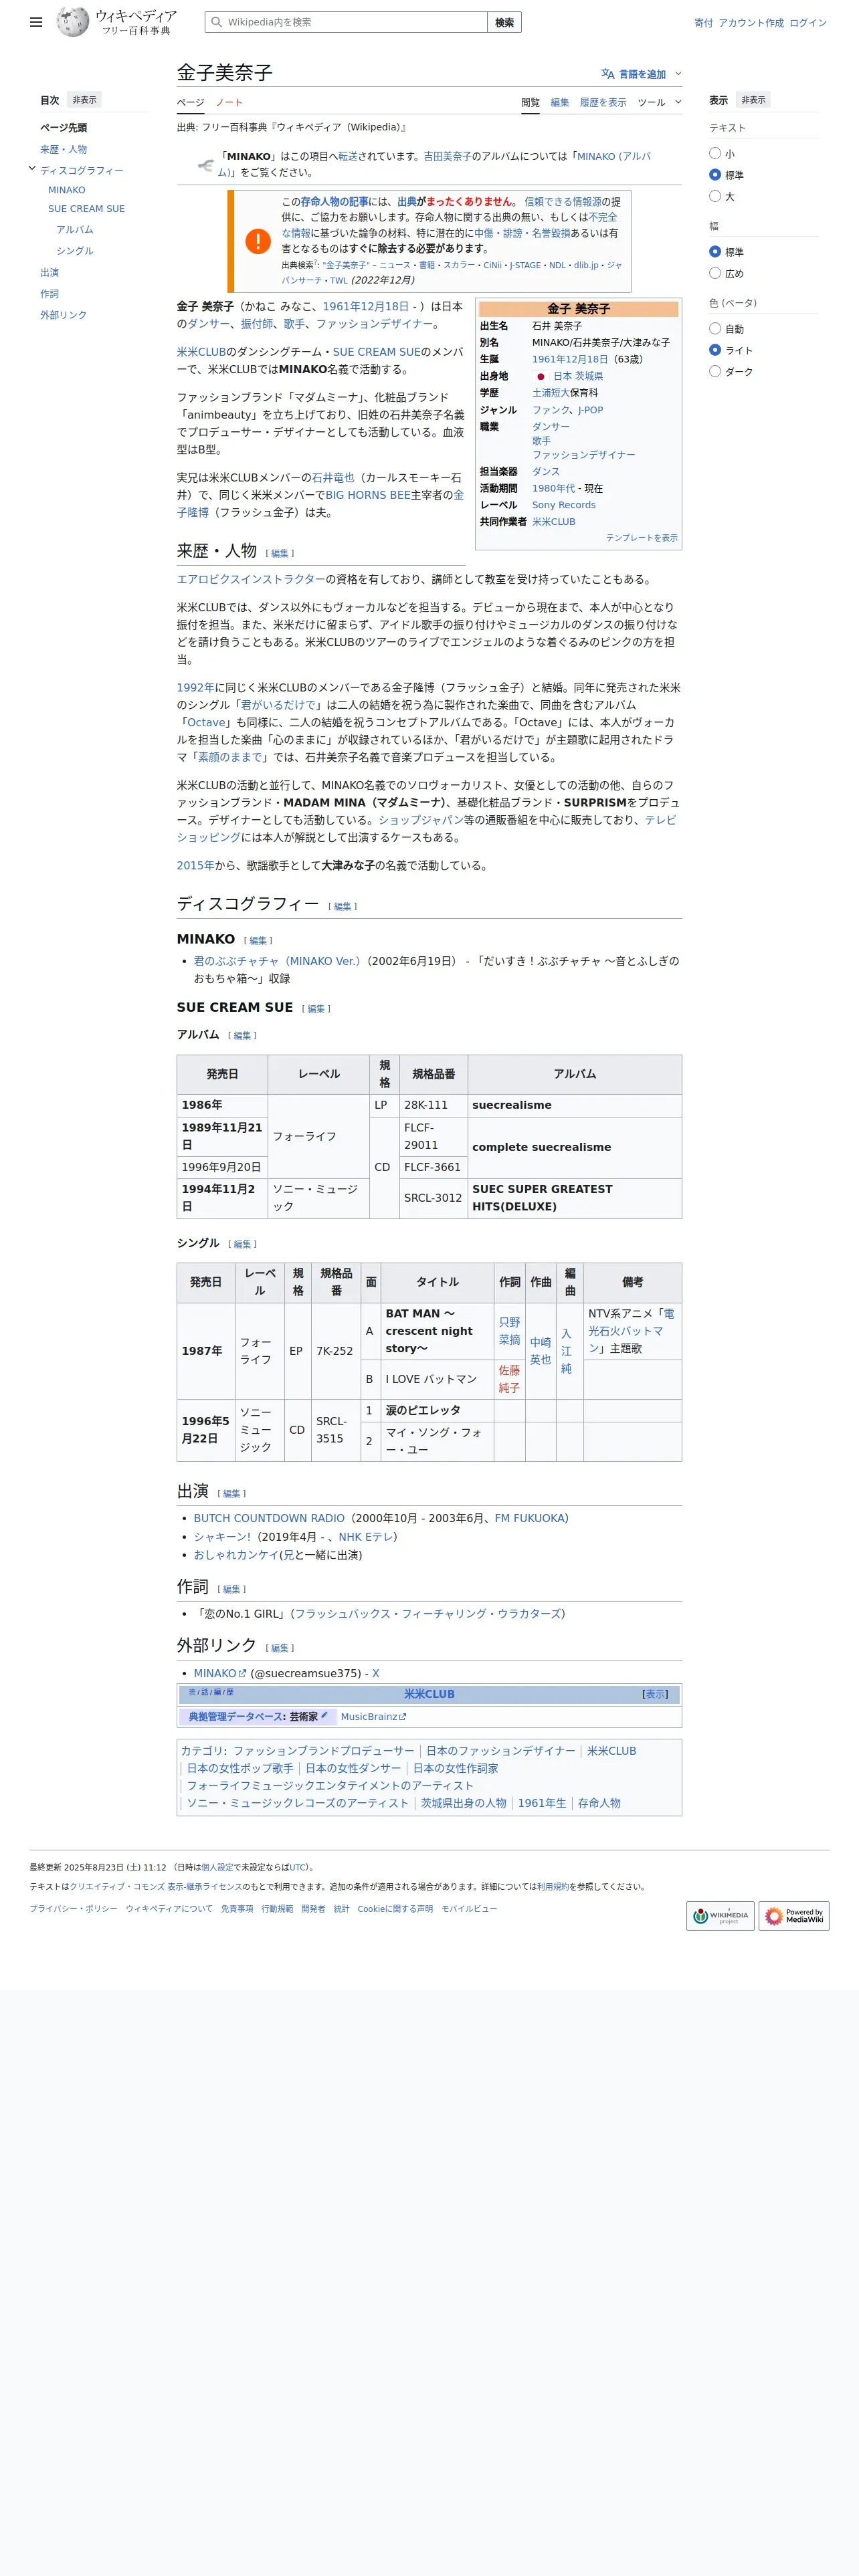Jump to シングル in contents sidebar
Screen dimensions: 859x2576
coord(75,251)
